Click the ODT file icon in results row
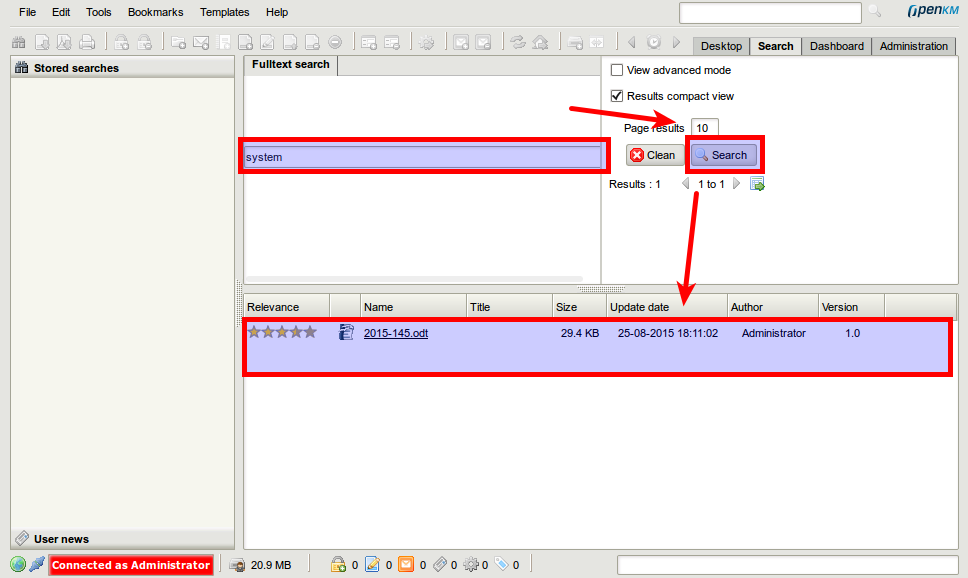The width and height of the screenshot is (968, 578). [x=347, y=333]
